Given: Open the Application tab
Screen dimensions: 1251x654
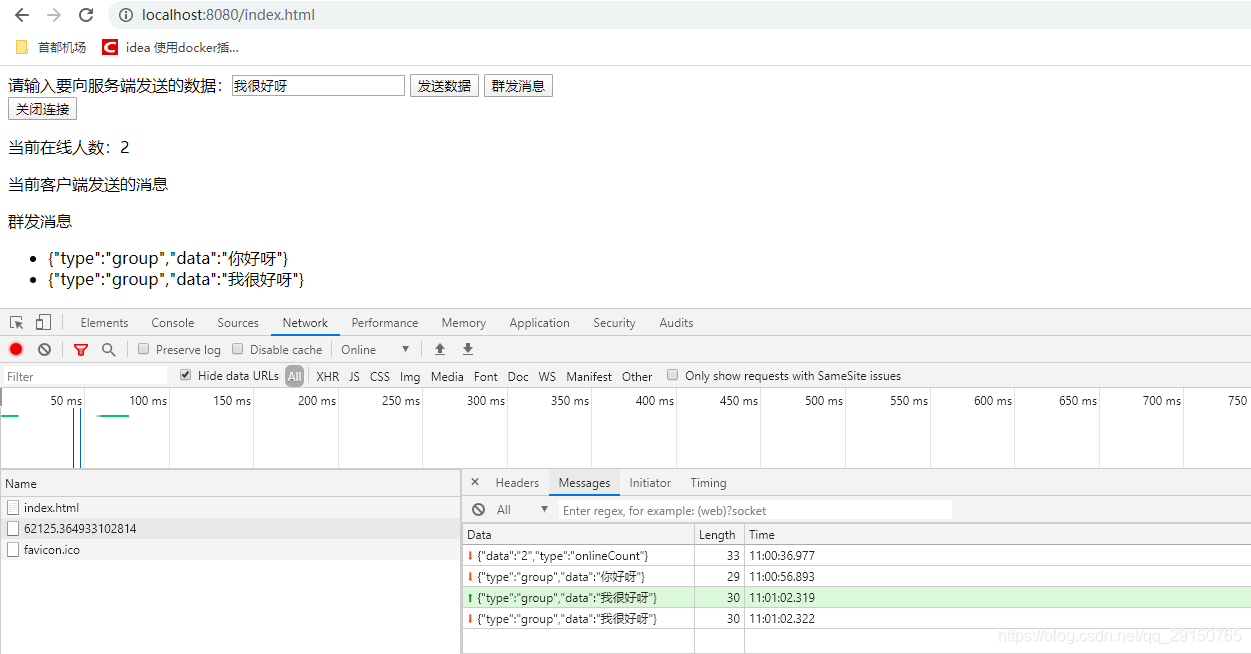Looking at the screenshot, I should [539, 323].
